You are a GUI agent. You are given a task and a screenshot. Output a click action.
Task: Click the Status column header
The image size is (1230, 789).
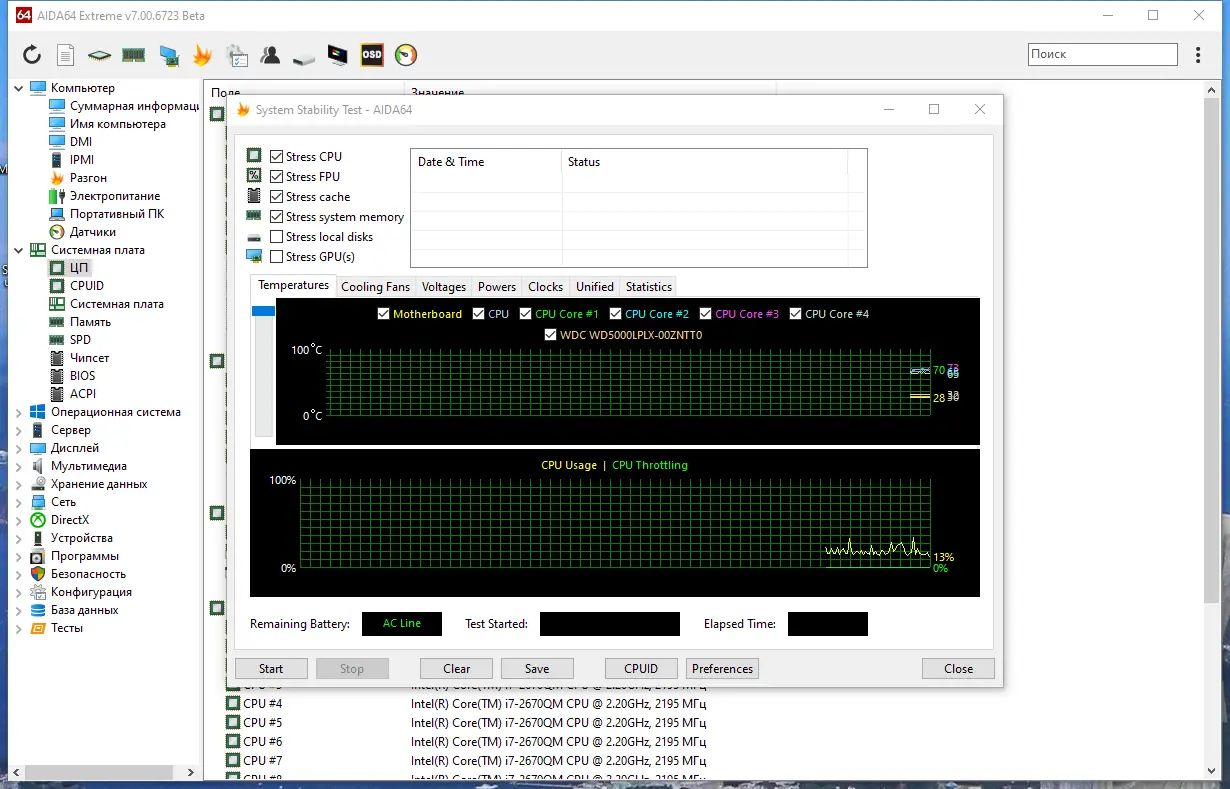click(705, 162)
